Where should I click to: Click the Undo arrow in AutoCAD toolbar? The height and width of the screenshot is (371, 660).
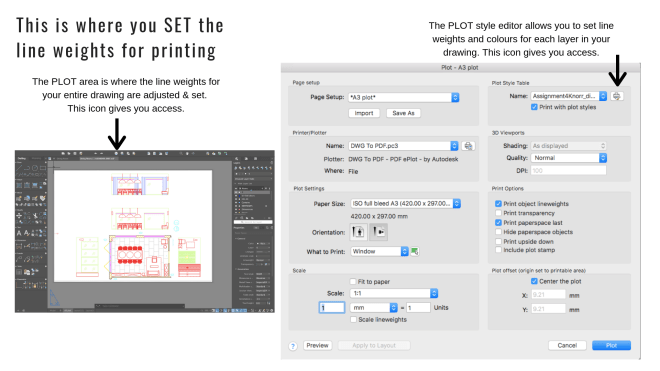click(96, 153)
